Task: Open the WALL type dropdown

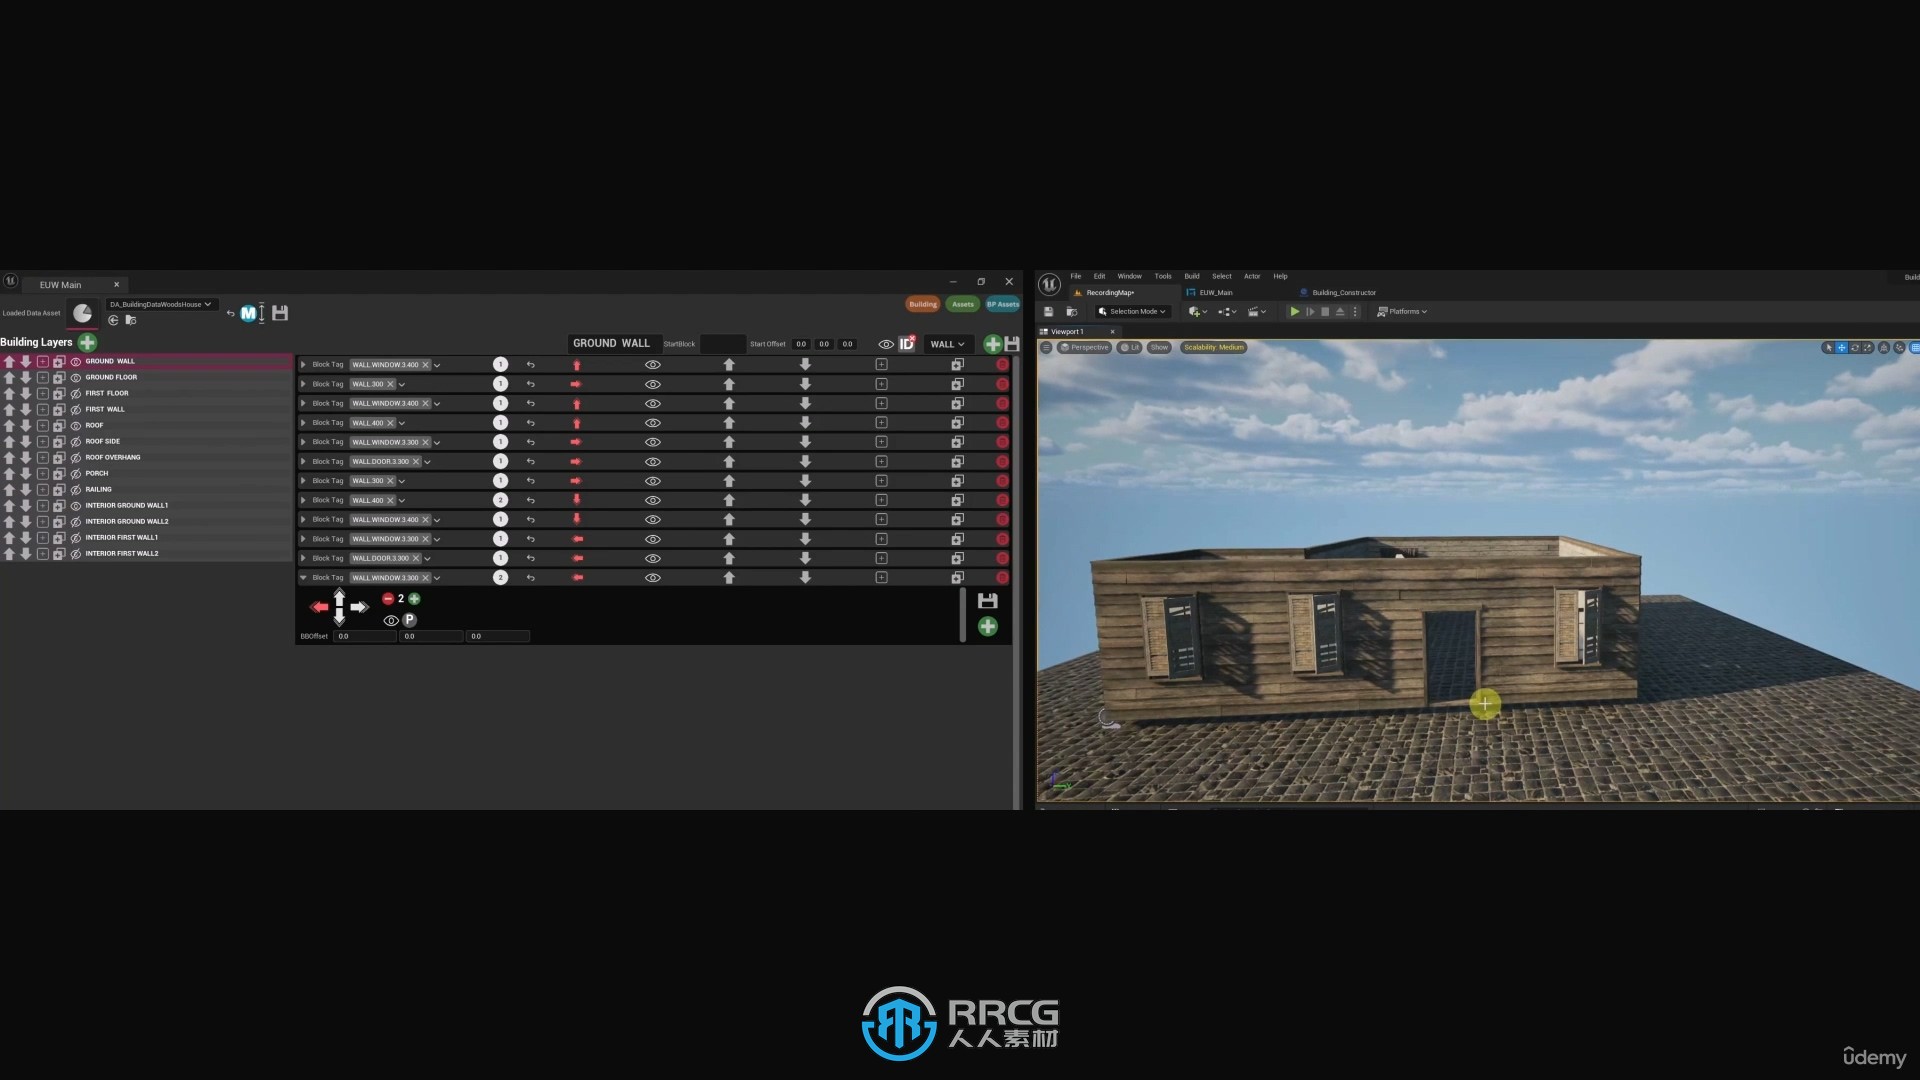Action: click(x=947, y=344)
